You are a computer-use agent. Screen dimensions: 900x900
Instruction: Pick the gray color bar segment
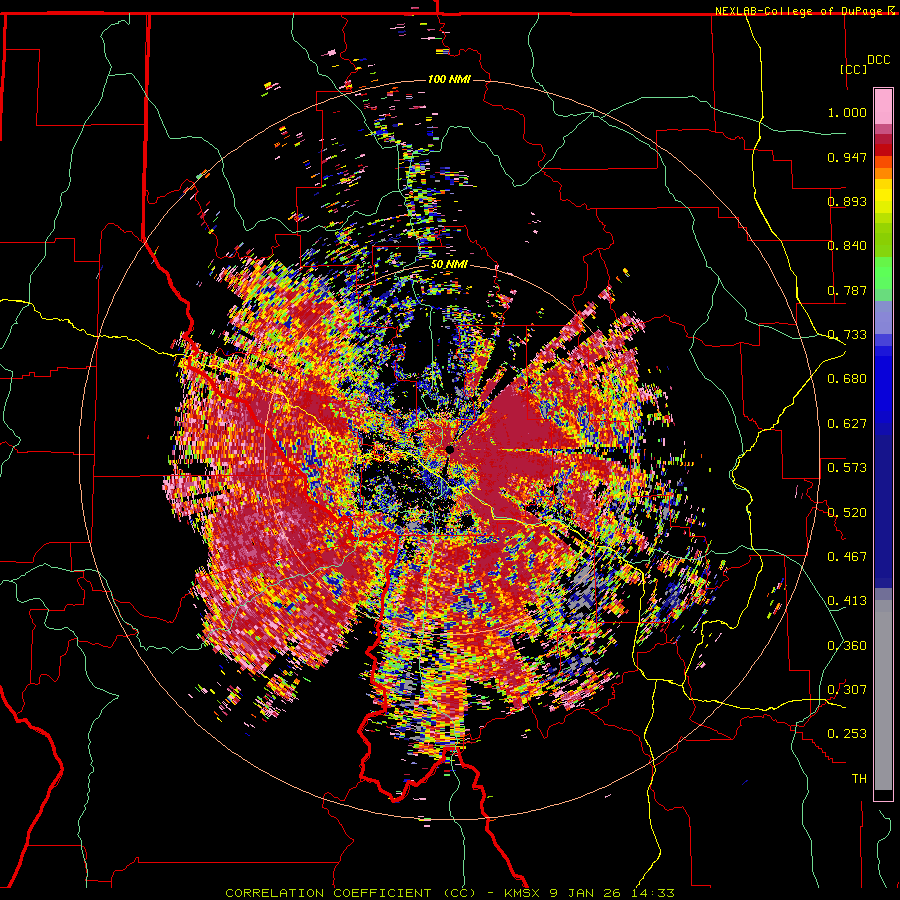(883, 695)
